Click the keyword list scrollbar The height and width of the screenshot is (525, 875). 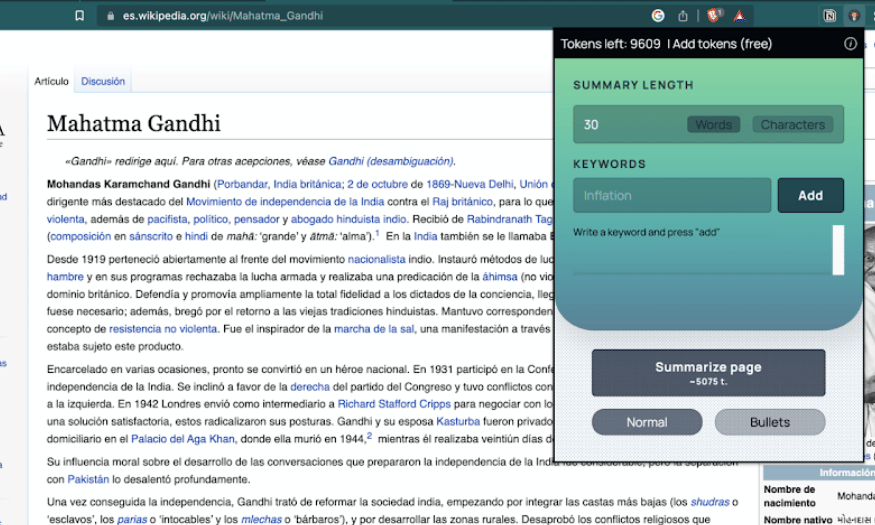[x=838, y=249]
